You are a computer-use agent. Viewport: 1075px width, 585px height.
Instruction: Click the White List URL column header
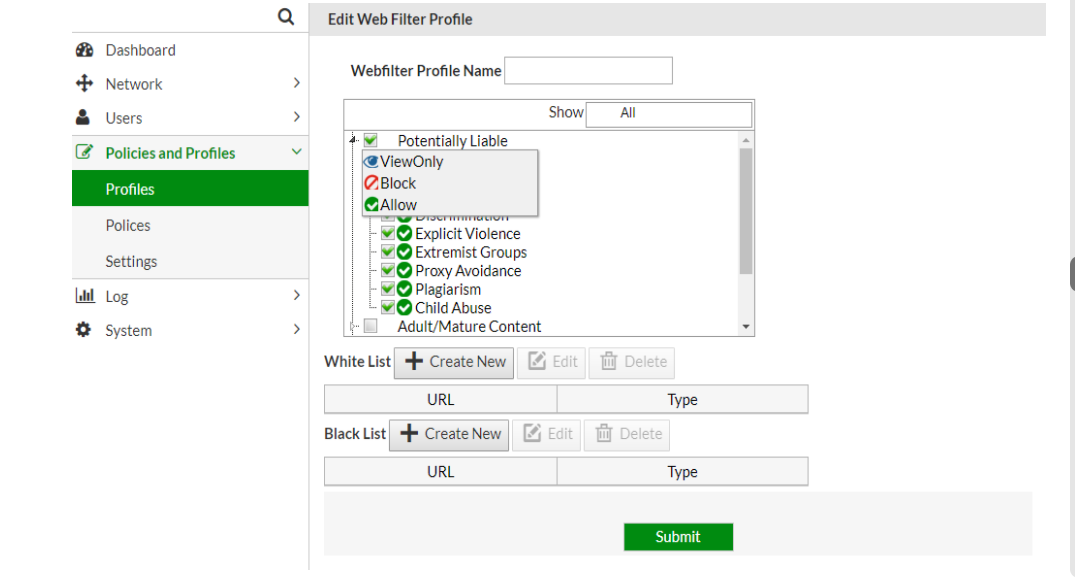(441, 400)
